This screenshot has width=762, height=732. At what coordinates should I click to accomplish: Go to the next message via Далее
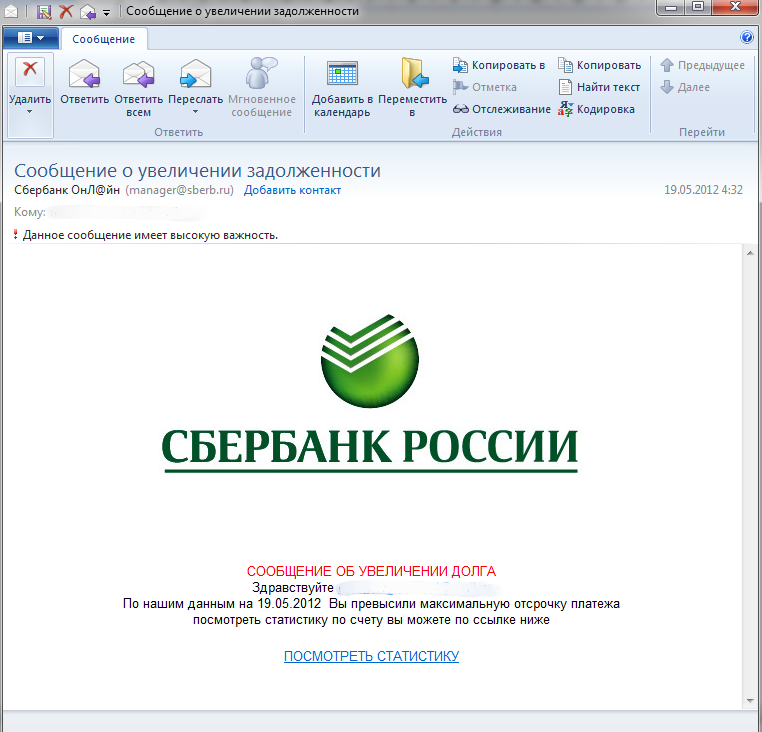(685, 87)
